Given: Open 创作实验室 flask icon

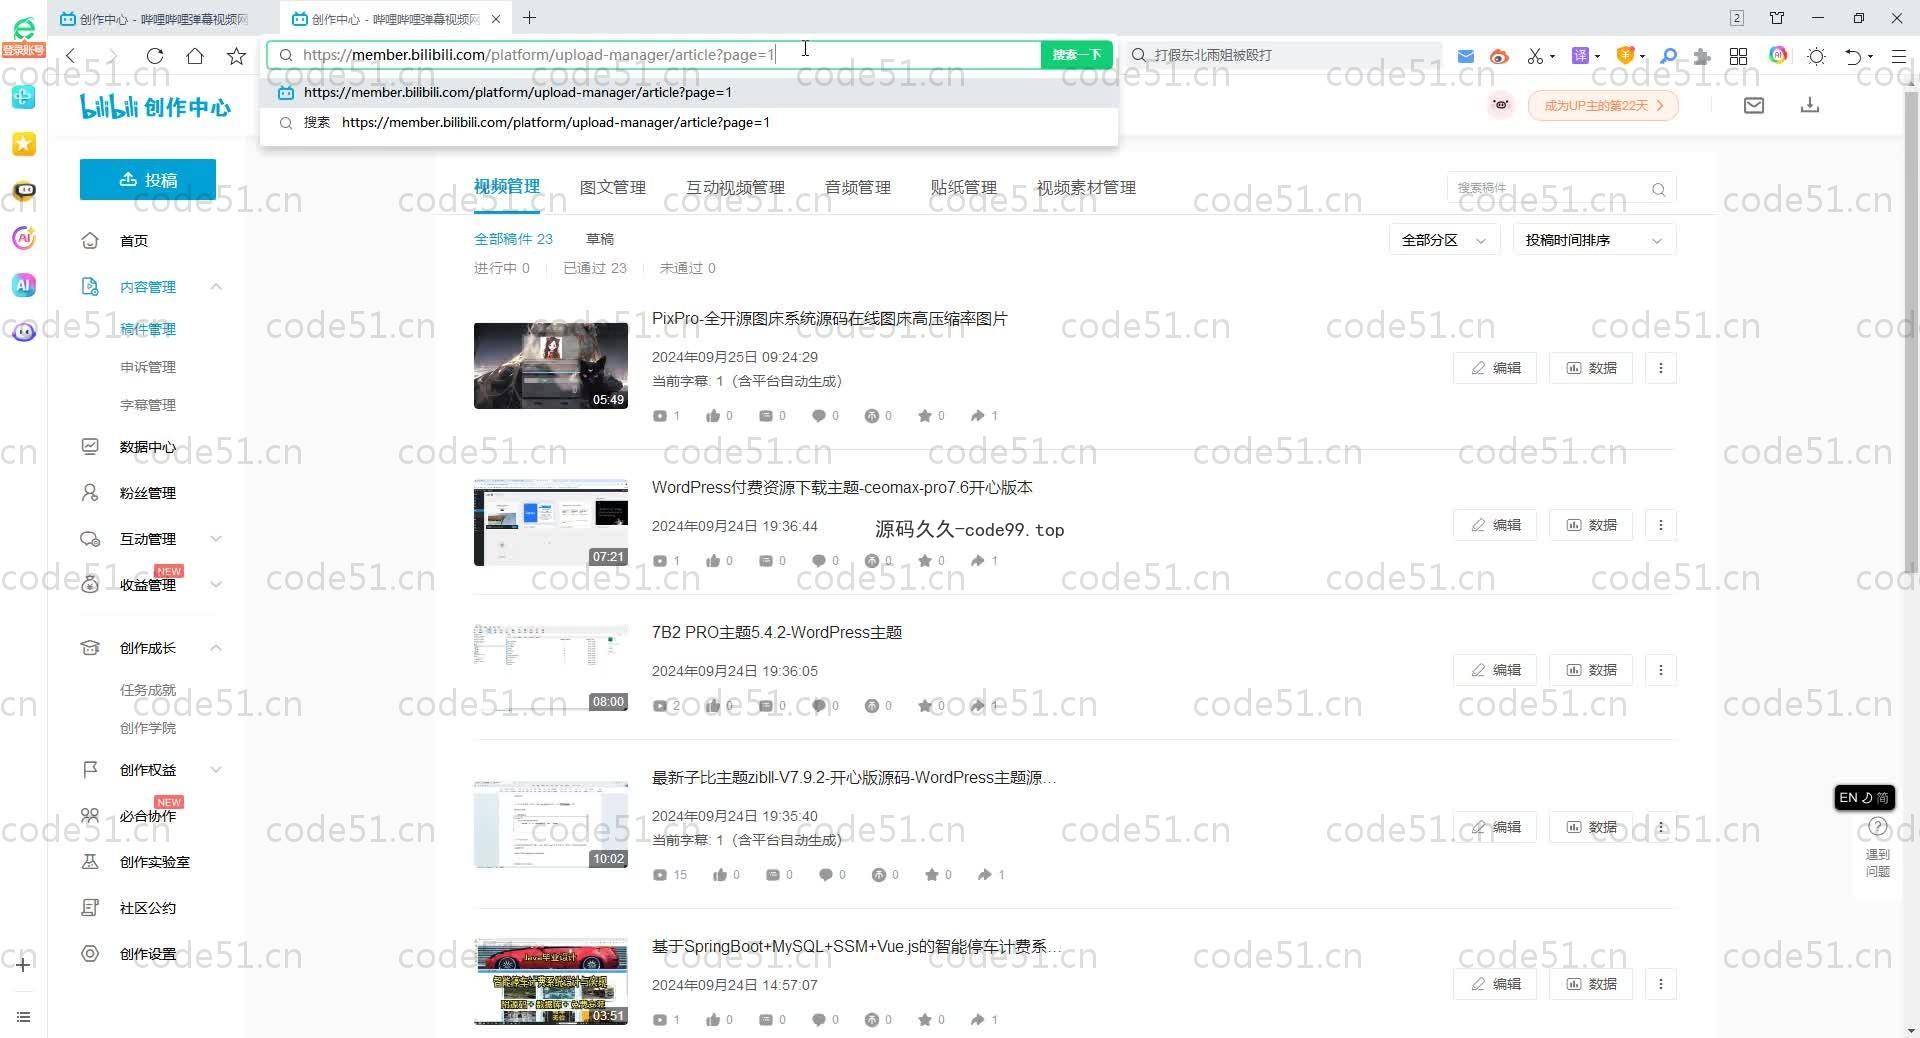Looking at the screenshot, I should click(x=90, y=862).
